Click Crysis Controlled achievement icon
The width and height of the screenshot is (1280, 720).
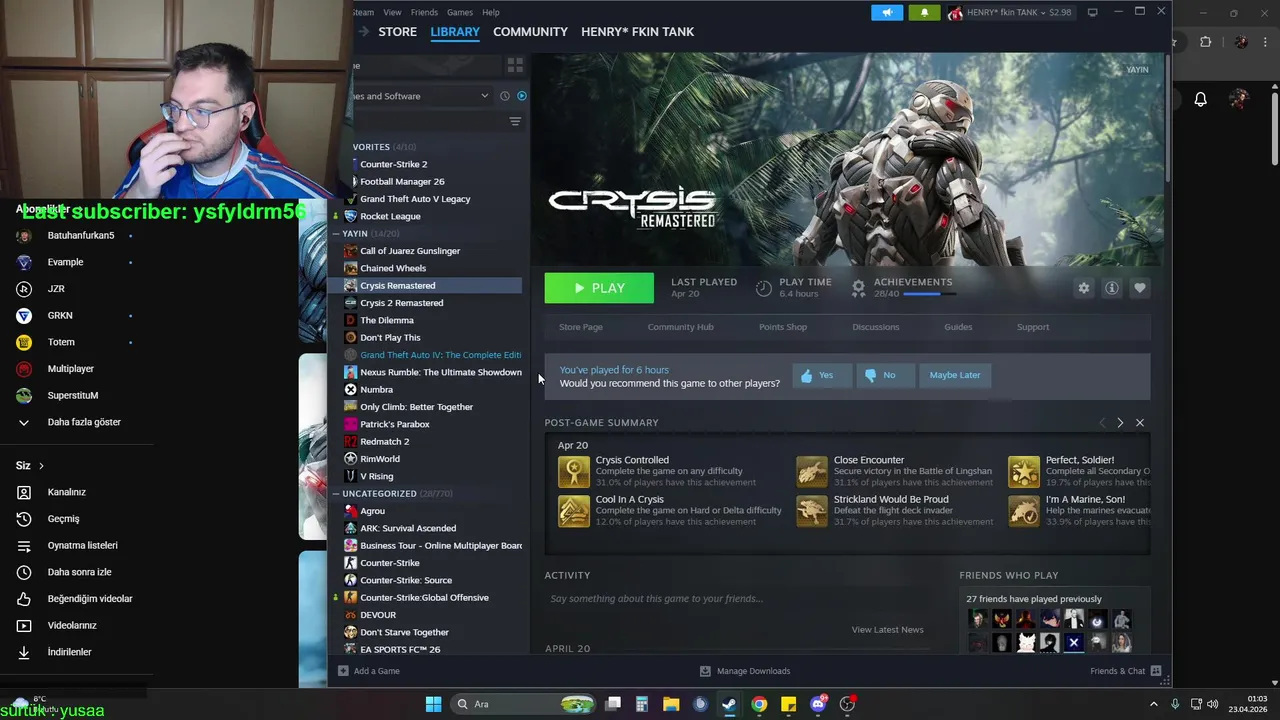click(574, 471)
